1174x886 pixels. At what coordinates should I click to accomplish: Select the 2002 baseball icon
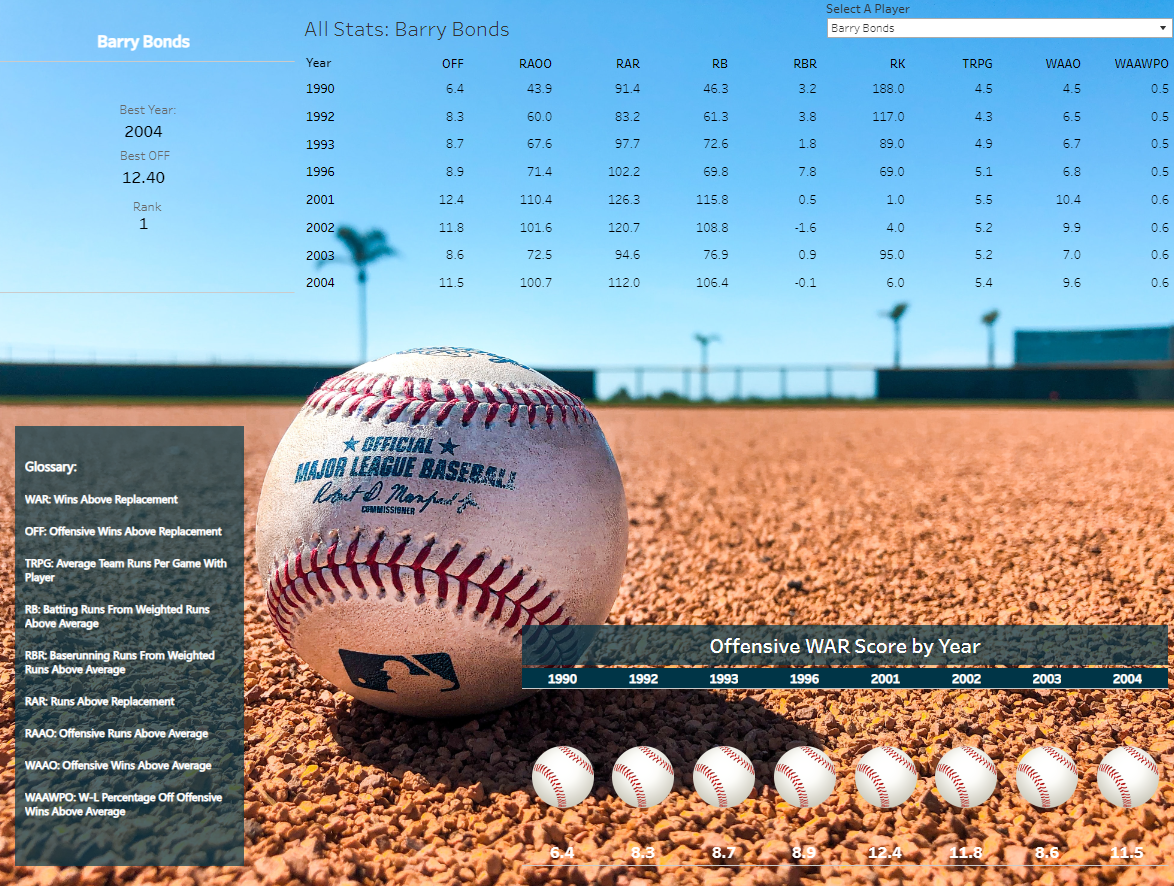966,776
